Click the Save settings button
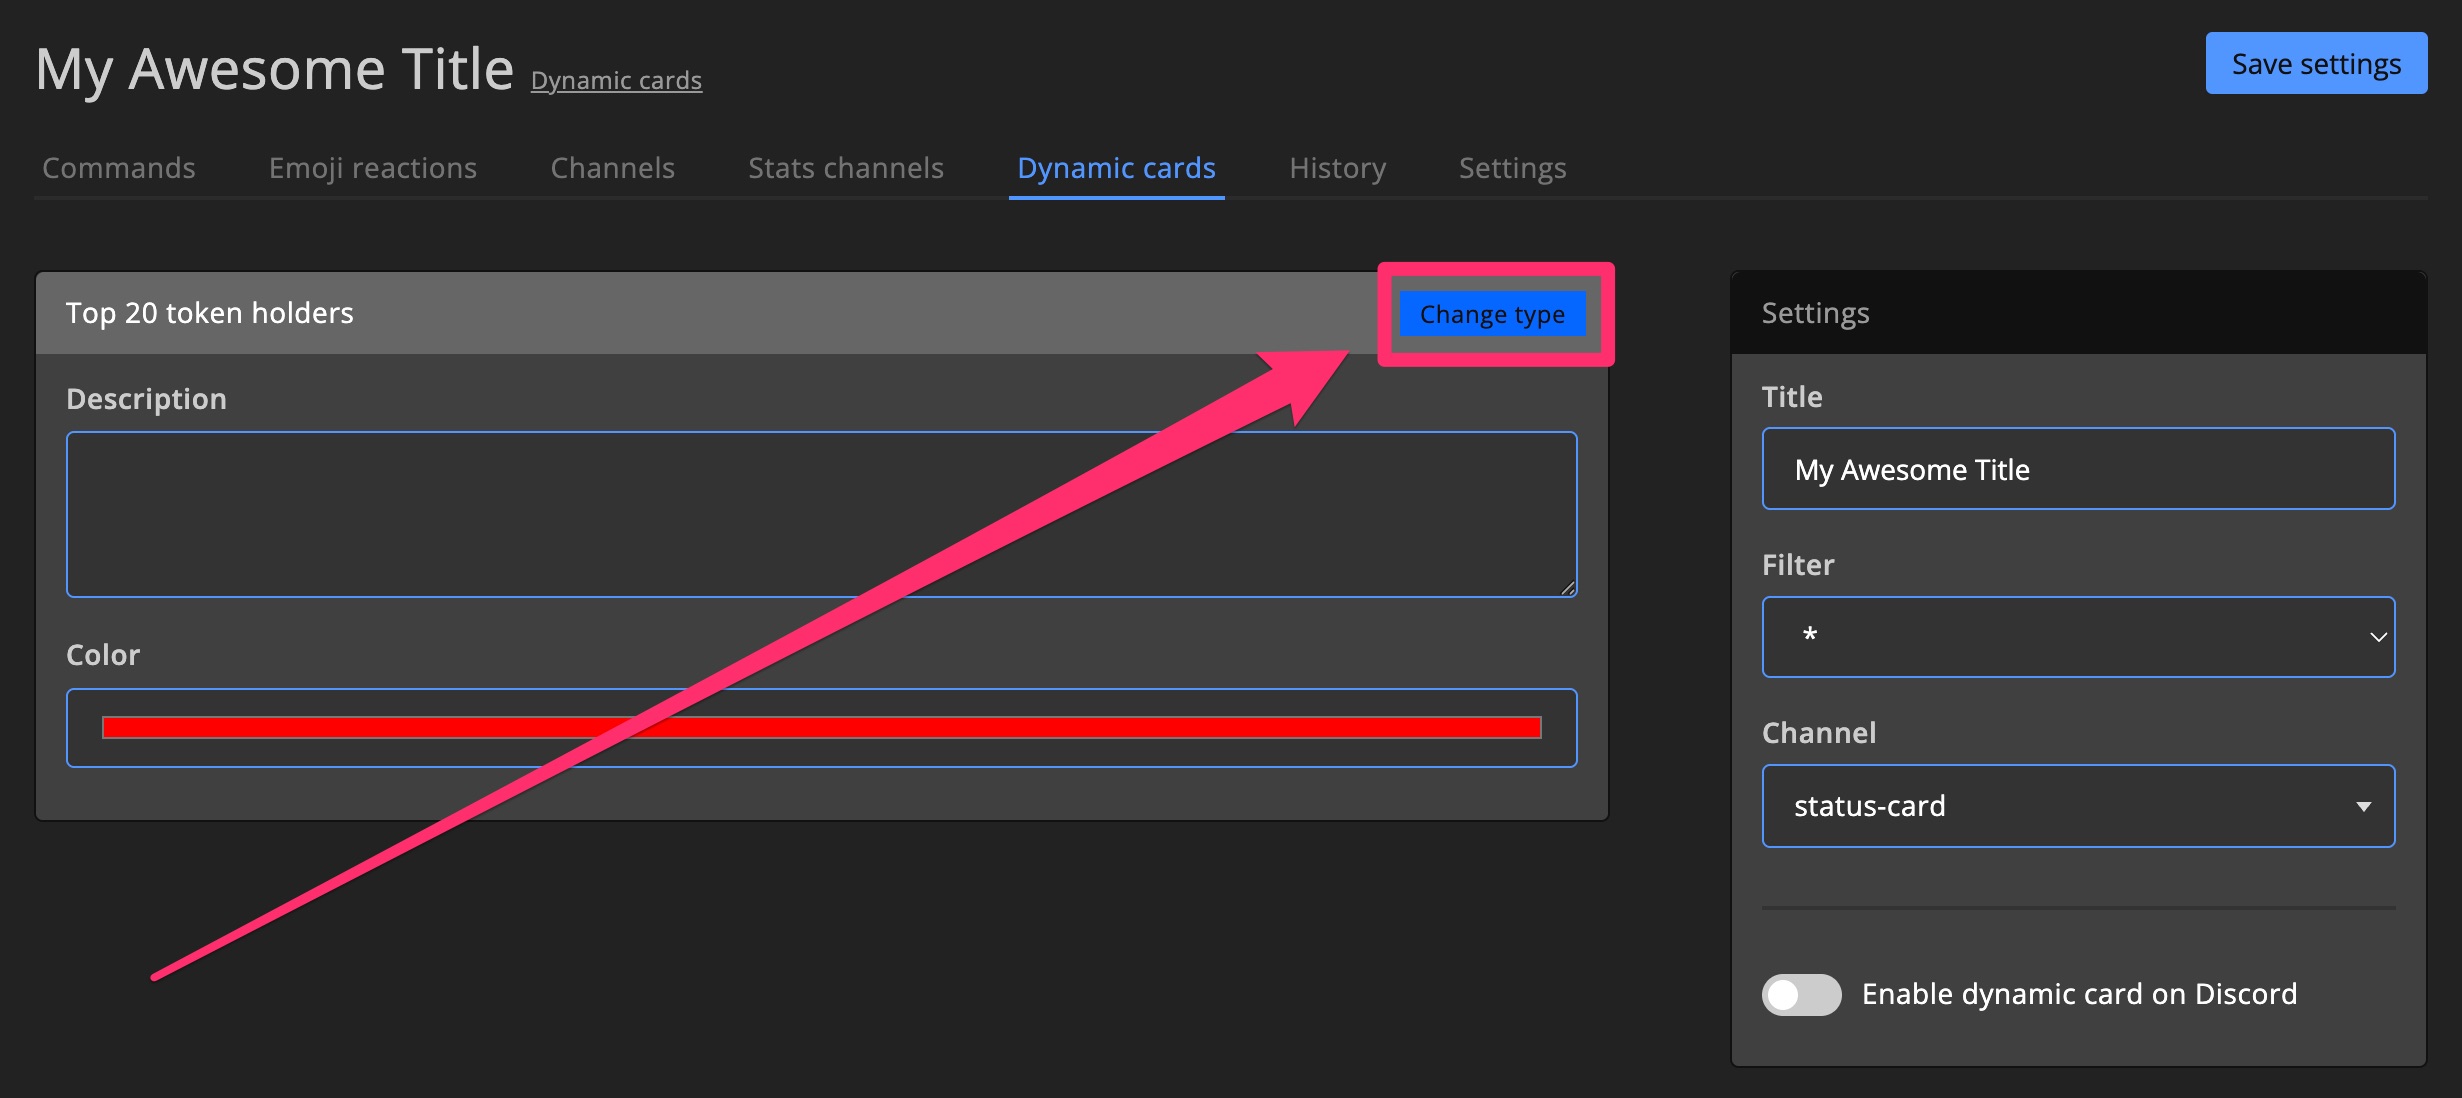2462x1098 pixels. pyautogui.click(x=2315, y=64)
